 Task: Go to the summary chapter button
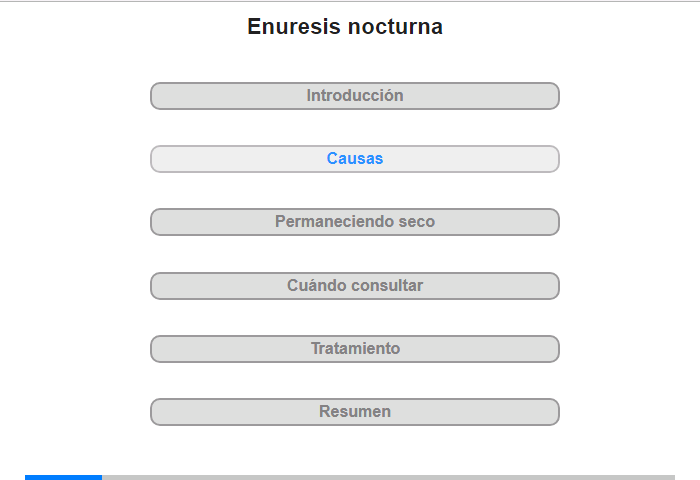(355, 412)
